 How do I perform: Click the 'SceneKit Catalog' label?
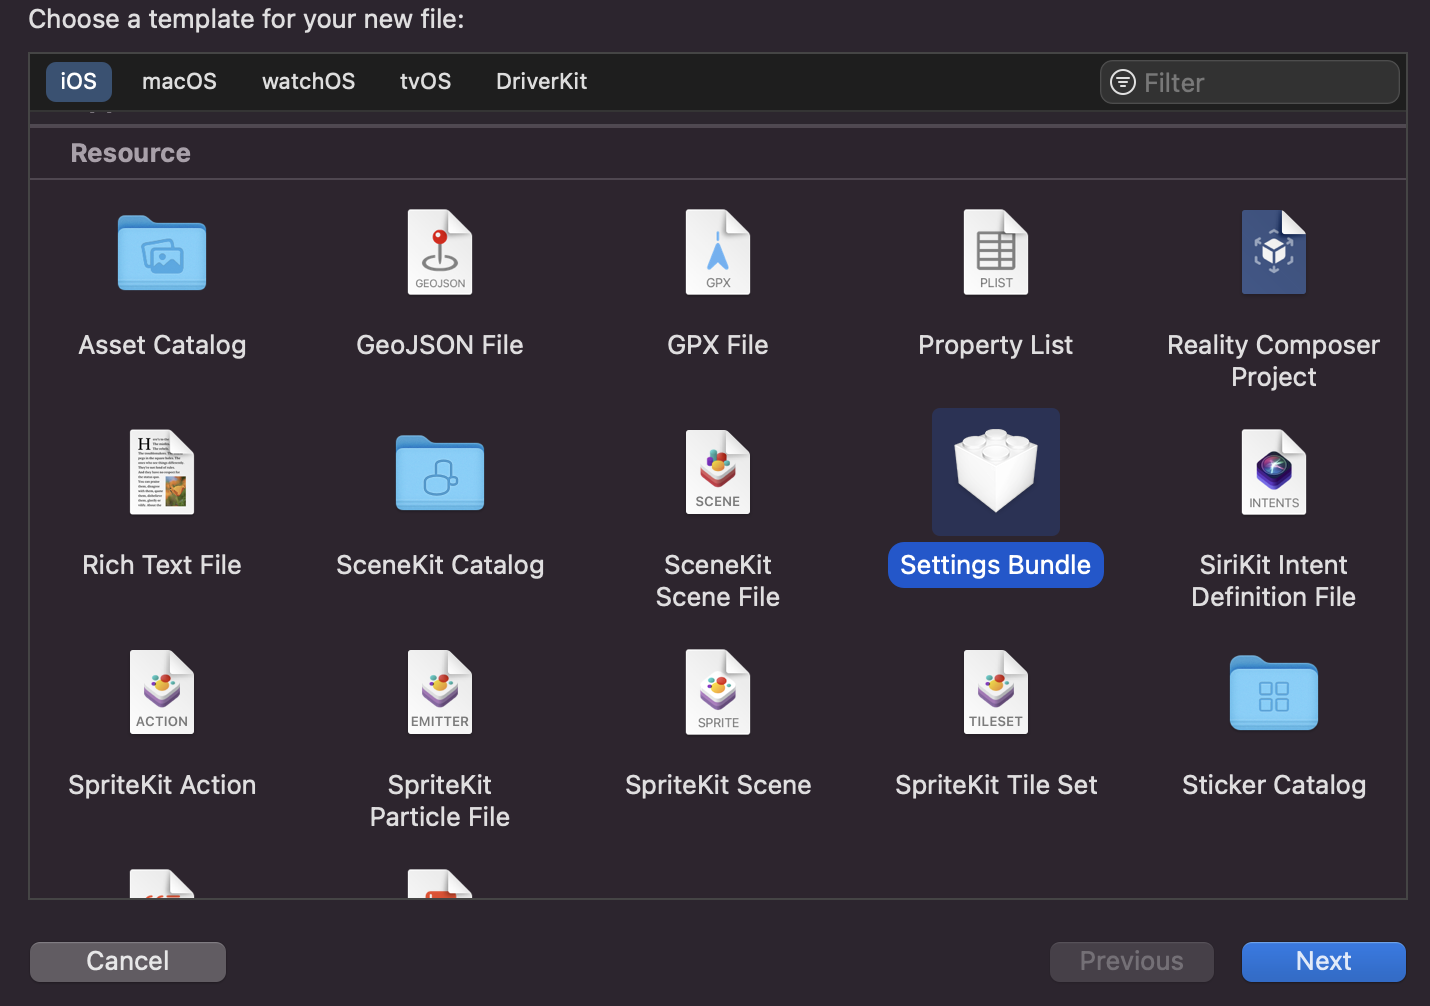[440, 565]
